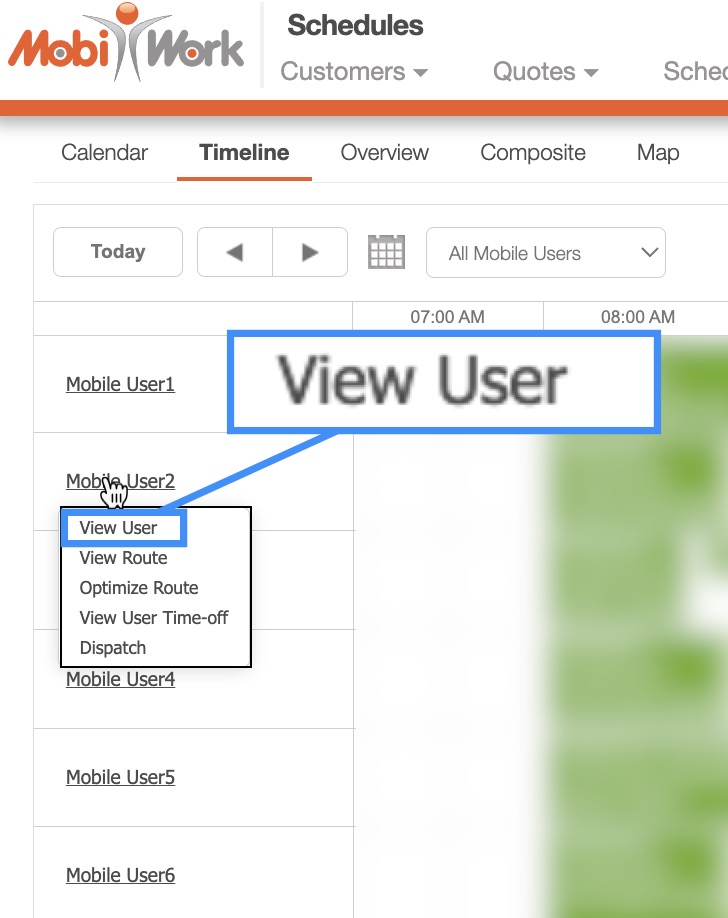Select View Route in the context menu
Screen dimensions: 728x918
click(123, 558)
